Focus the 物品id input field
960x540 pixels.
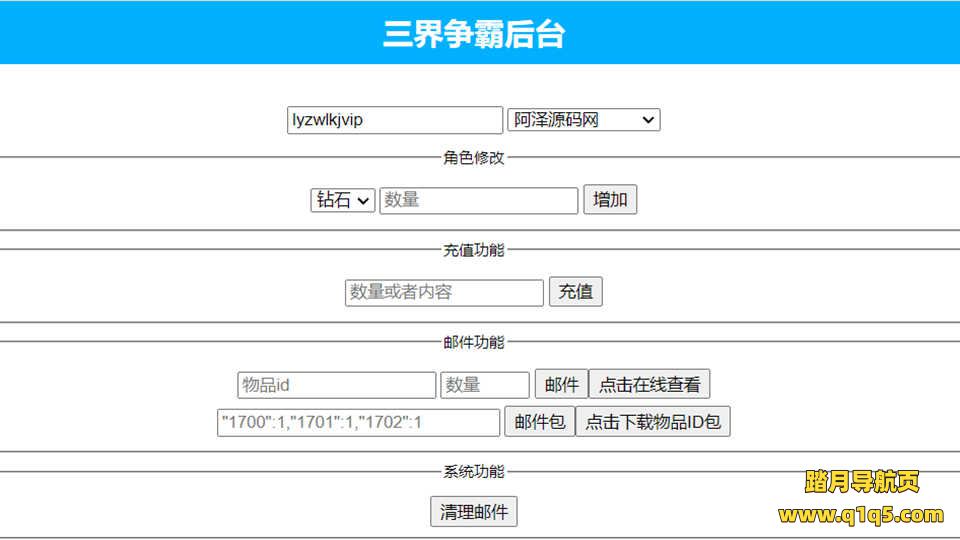(336, 385)
